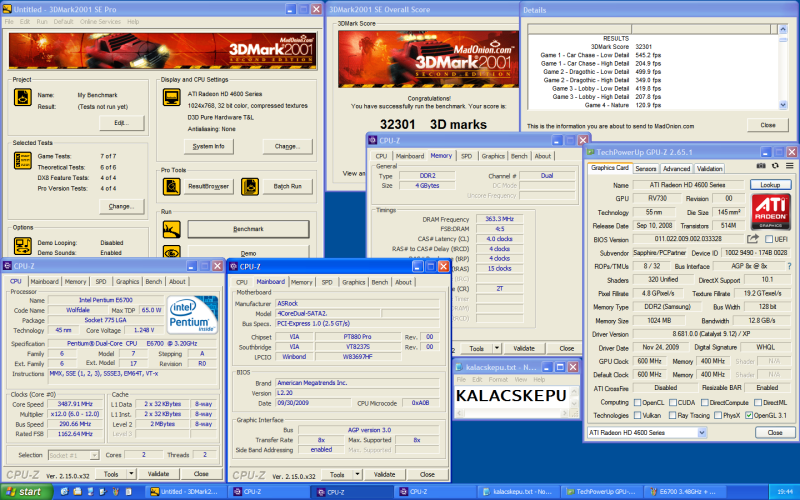Click the Project icon in 3DMark2001
This screenshot has width=800, height=500.
(x=22, y=97)
